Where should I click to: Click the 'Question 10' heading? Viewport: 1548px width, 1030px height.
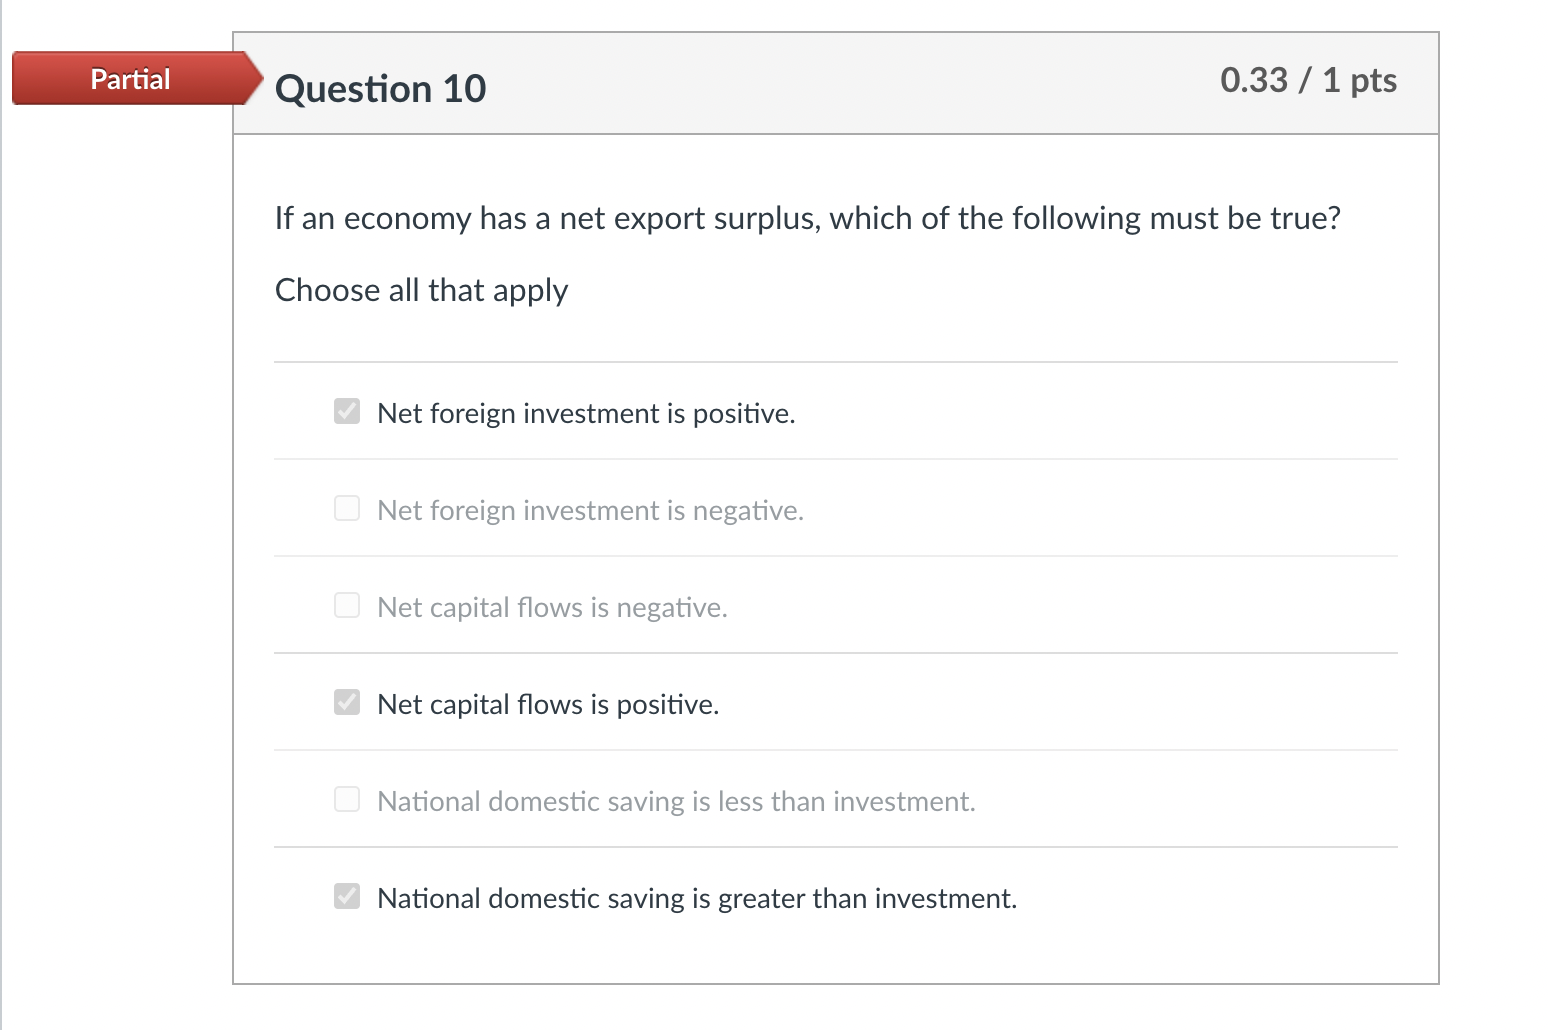[x=381, y=88]
